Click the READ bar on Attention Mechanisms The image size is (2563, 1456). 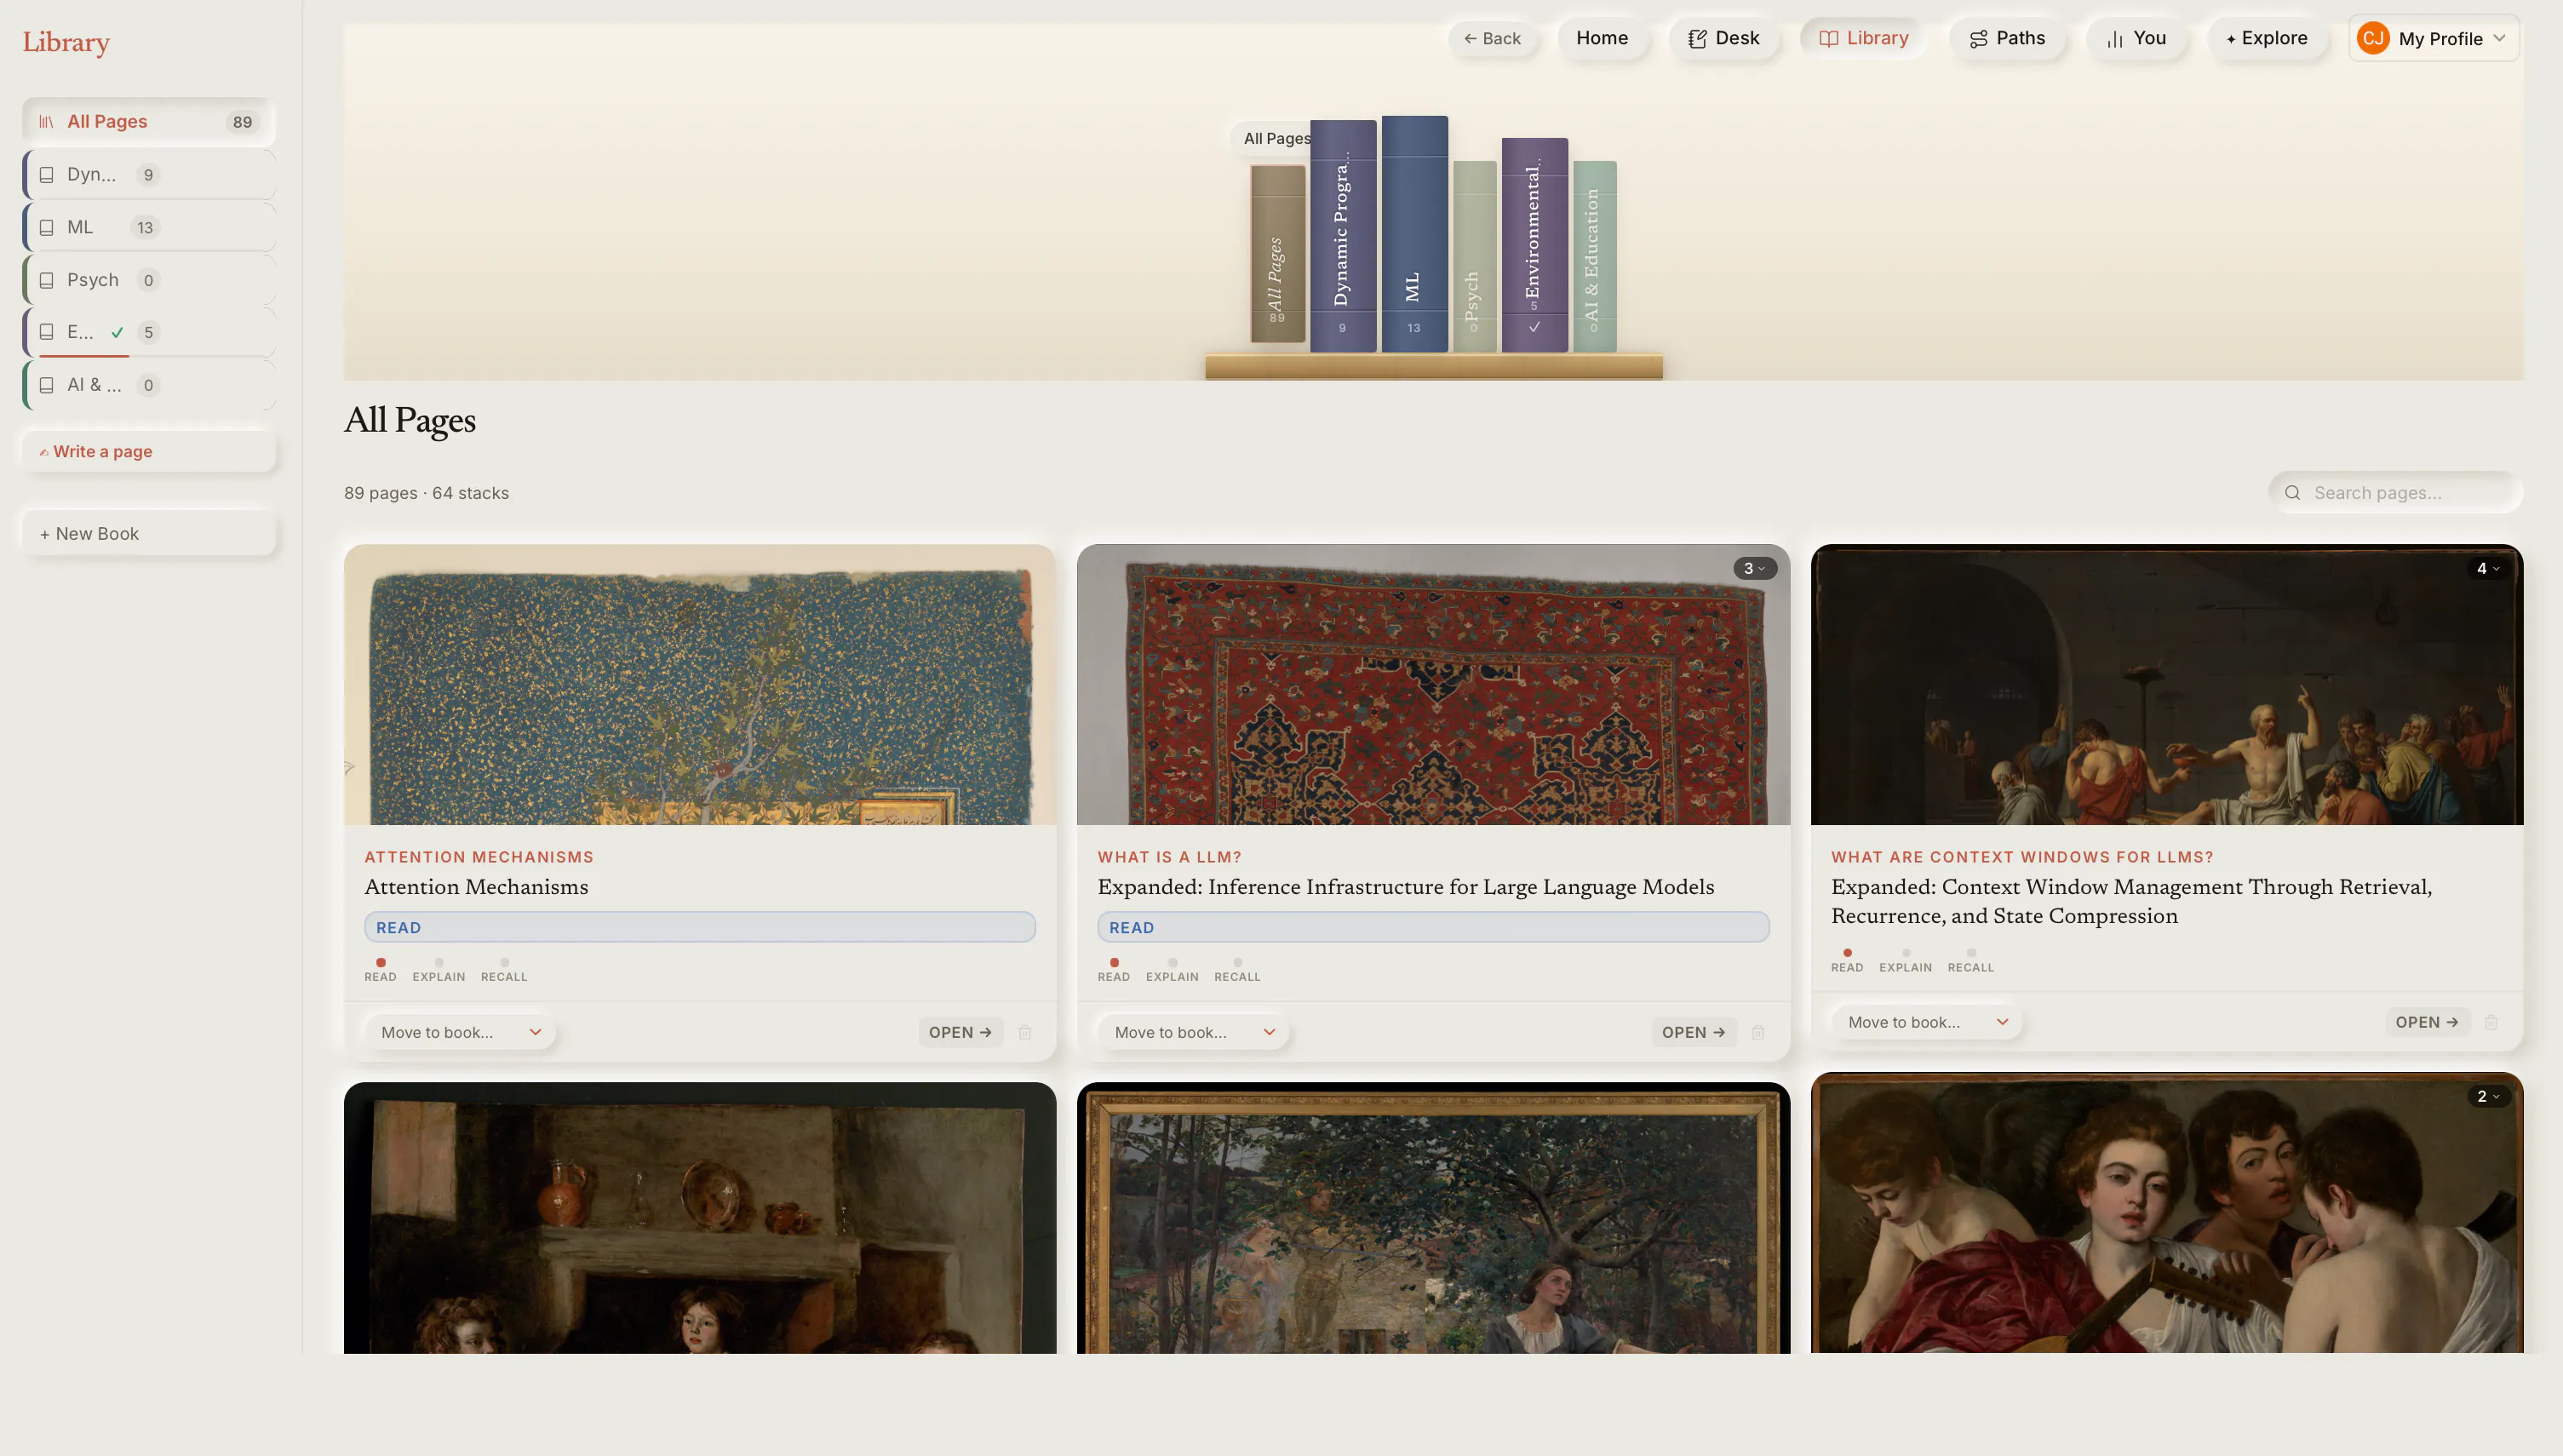[x=700, y=927]
